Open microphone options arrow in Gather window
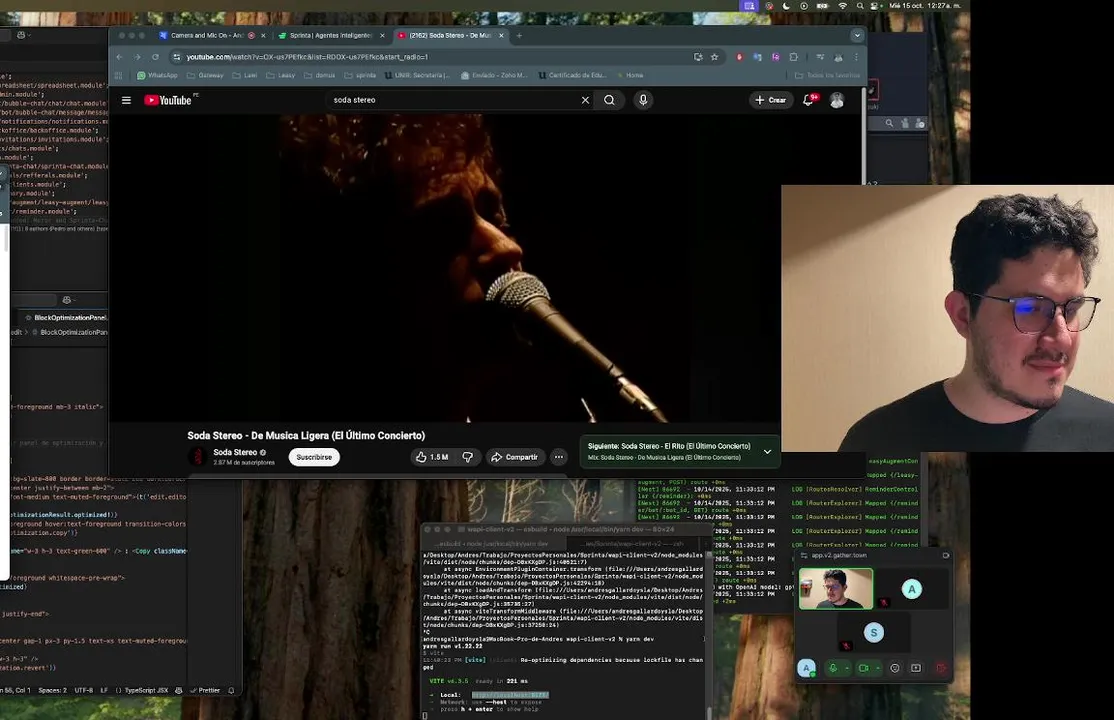Viewport: 1114px width, 720px height. click(846, 668)
